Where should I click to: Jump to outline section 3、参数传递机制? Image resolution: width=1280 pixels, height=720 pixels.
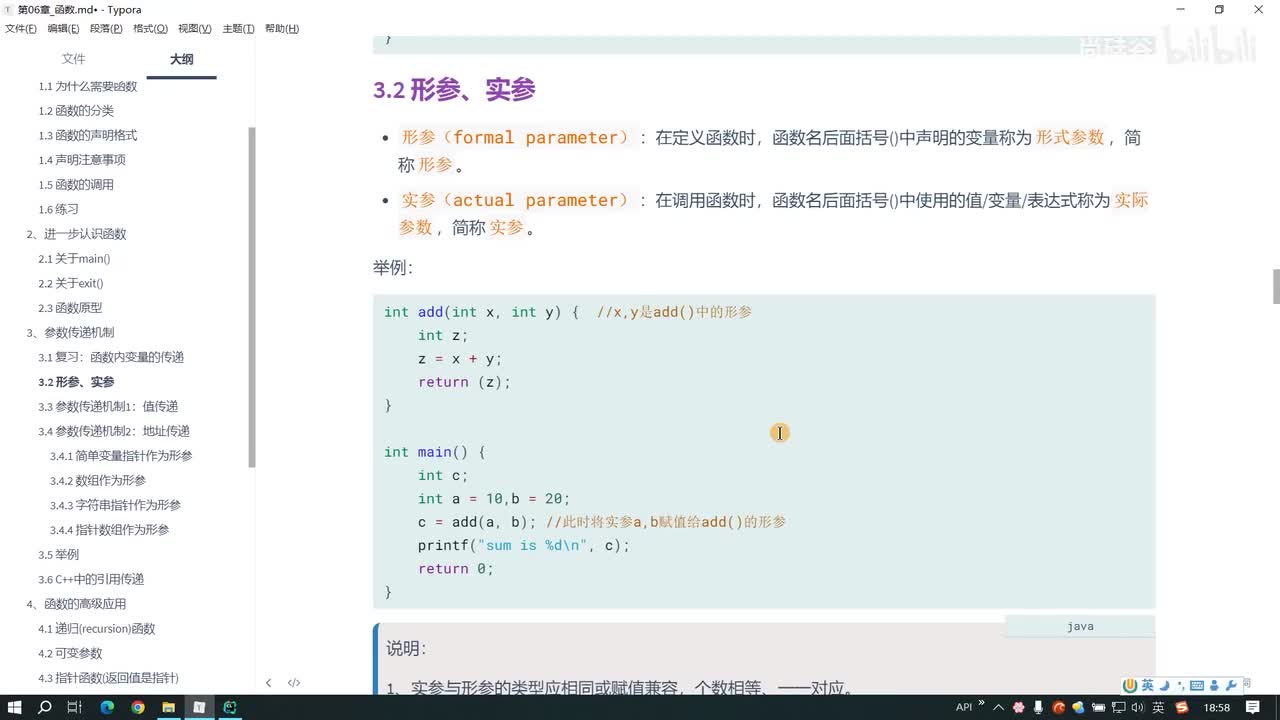(70, 332)
